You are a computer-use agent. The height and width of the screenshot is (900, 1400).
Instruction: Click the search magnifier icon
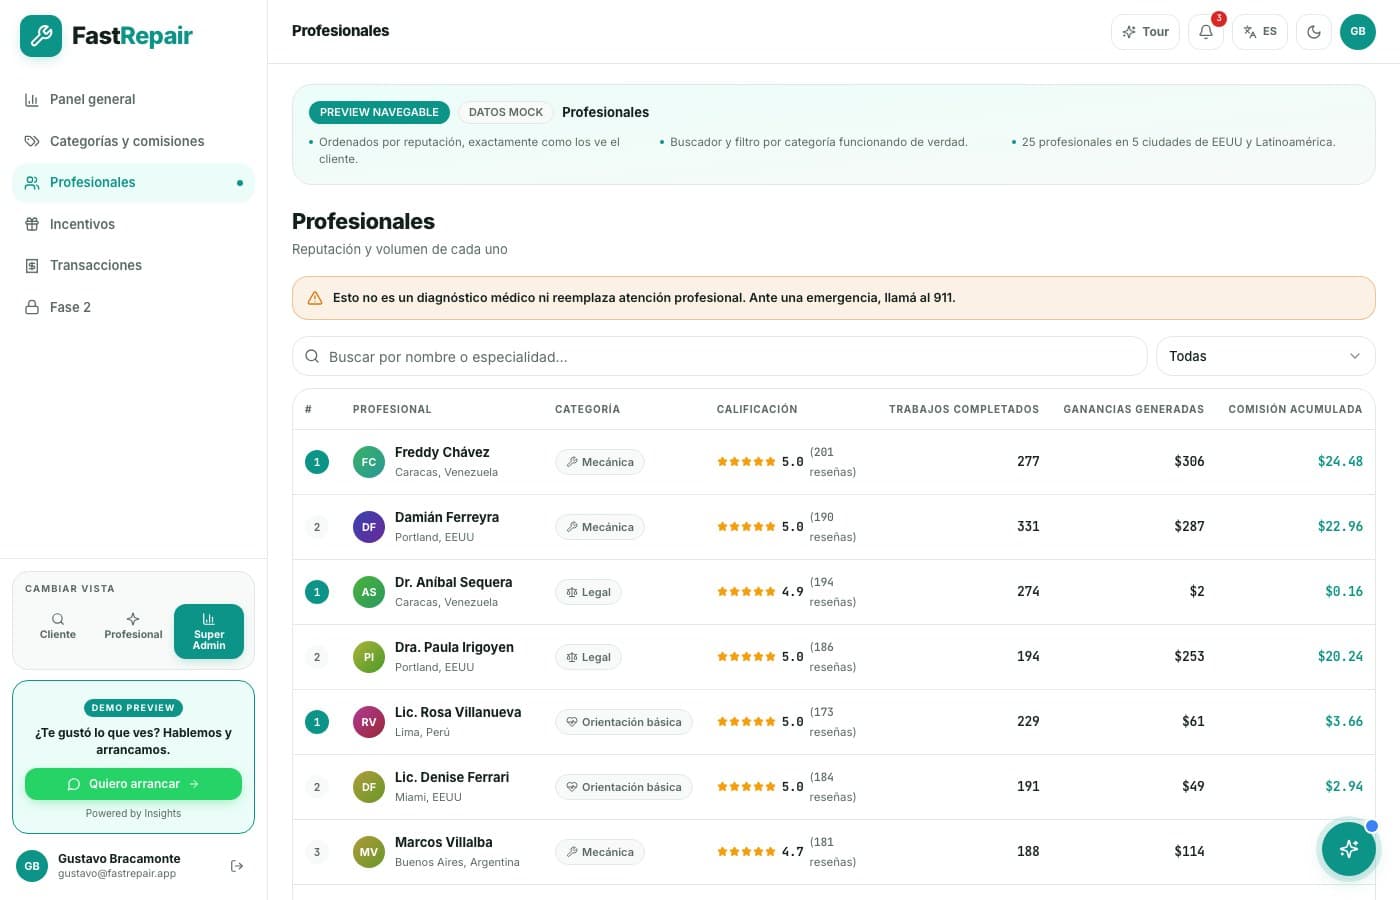[x=312, y=356]
